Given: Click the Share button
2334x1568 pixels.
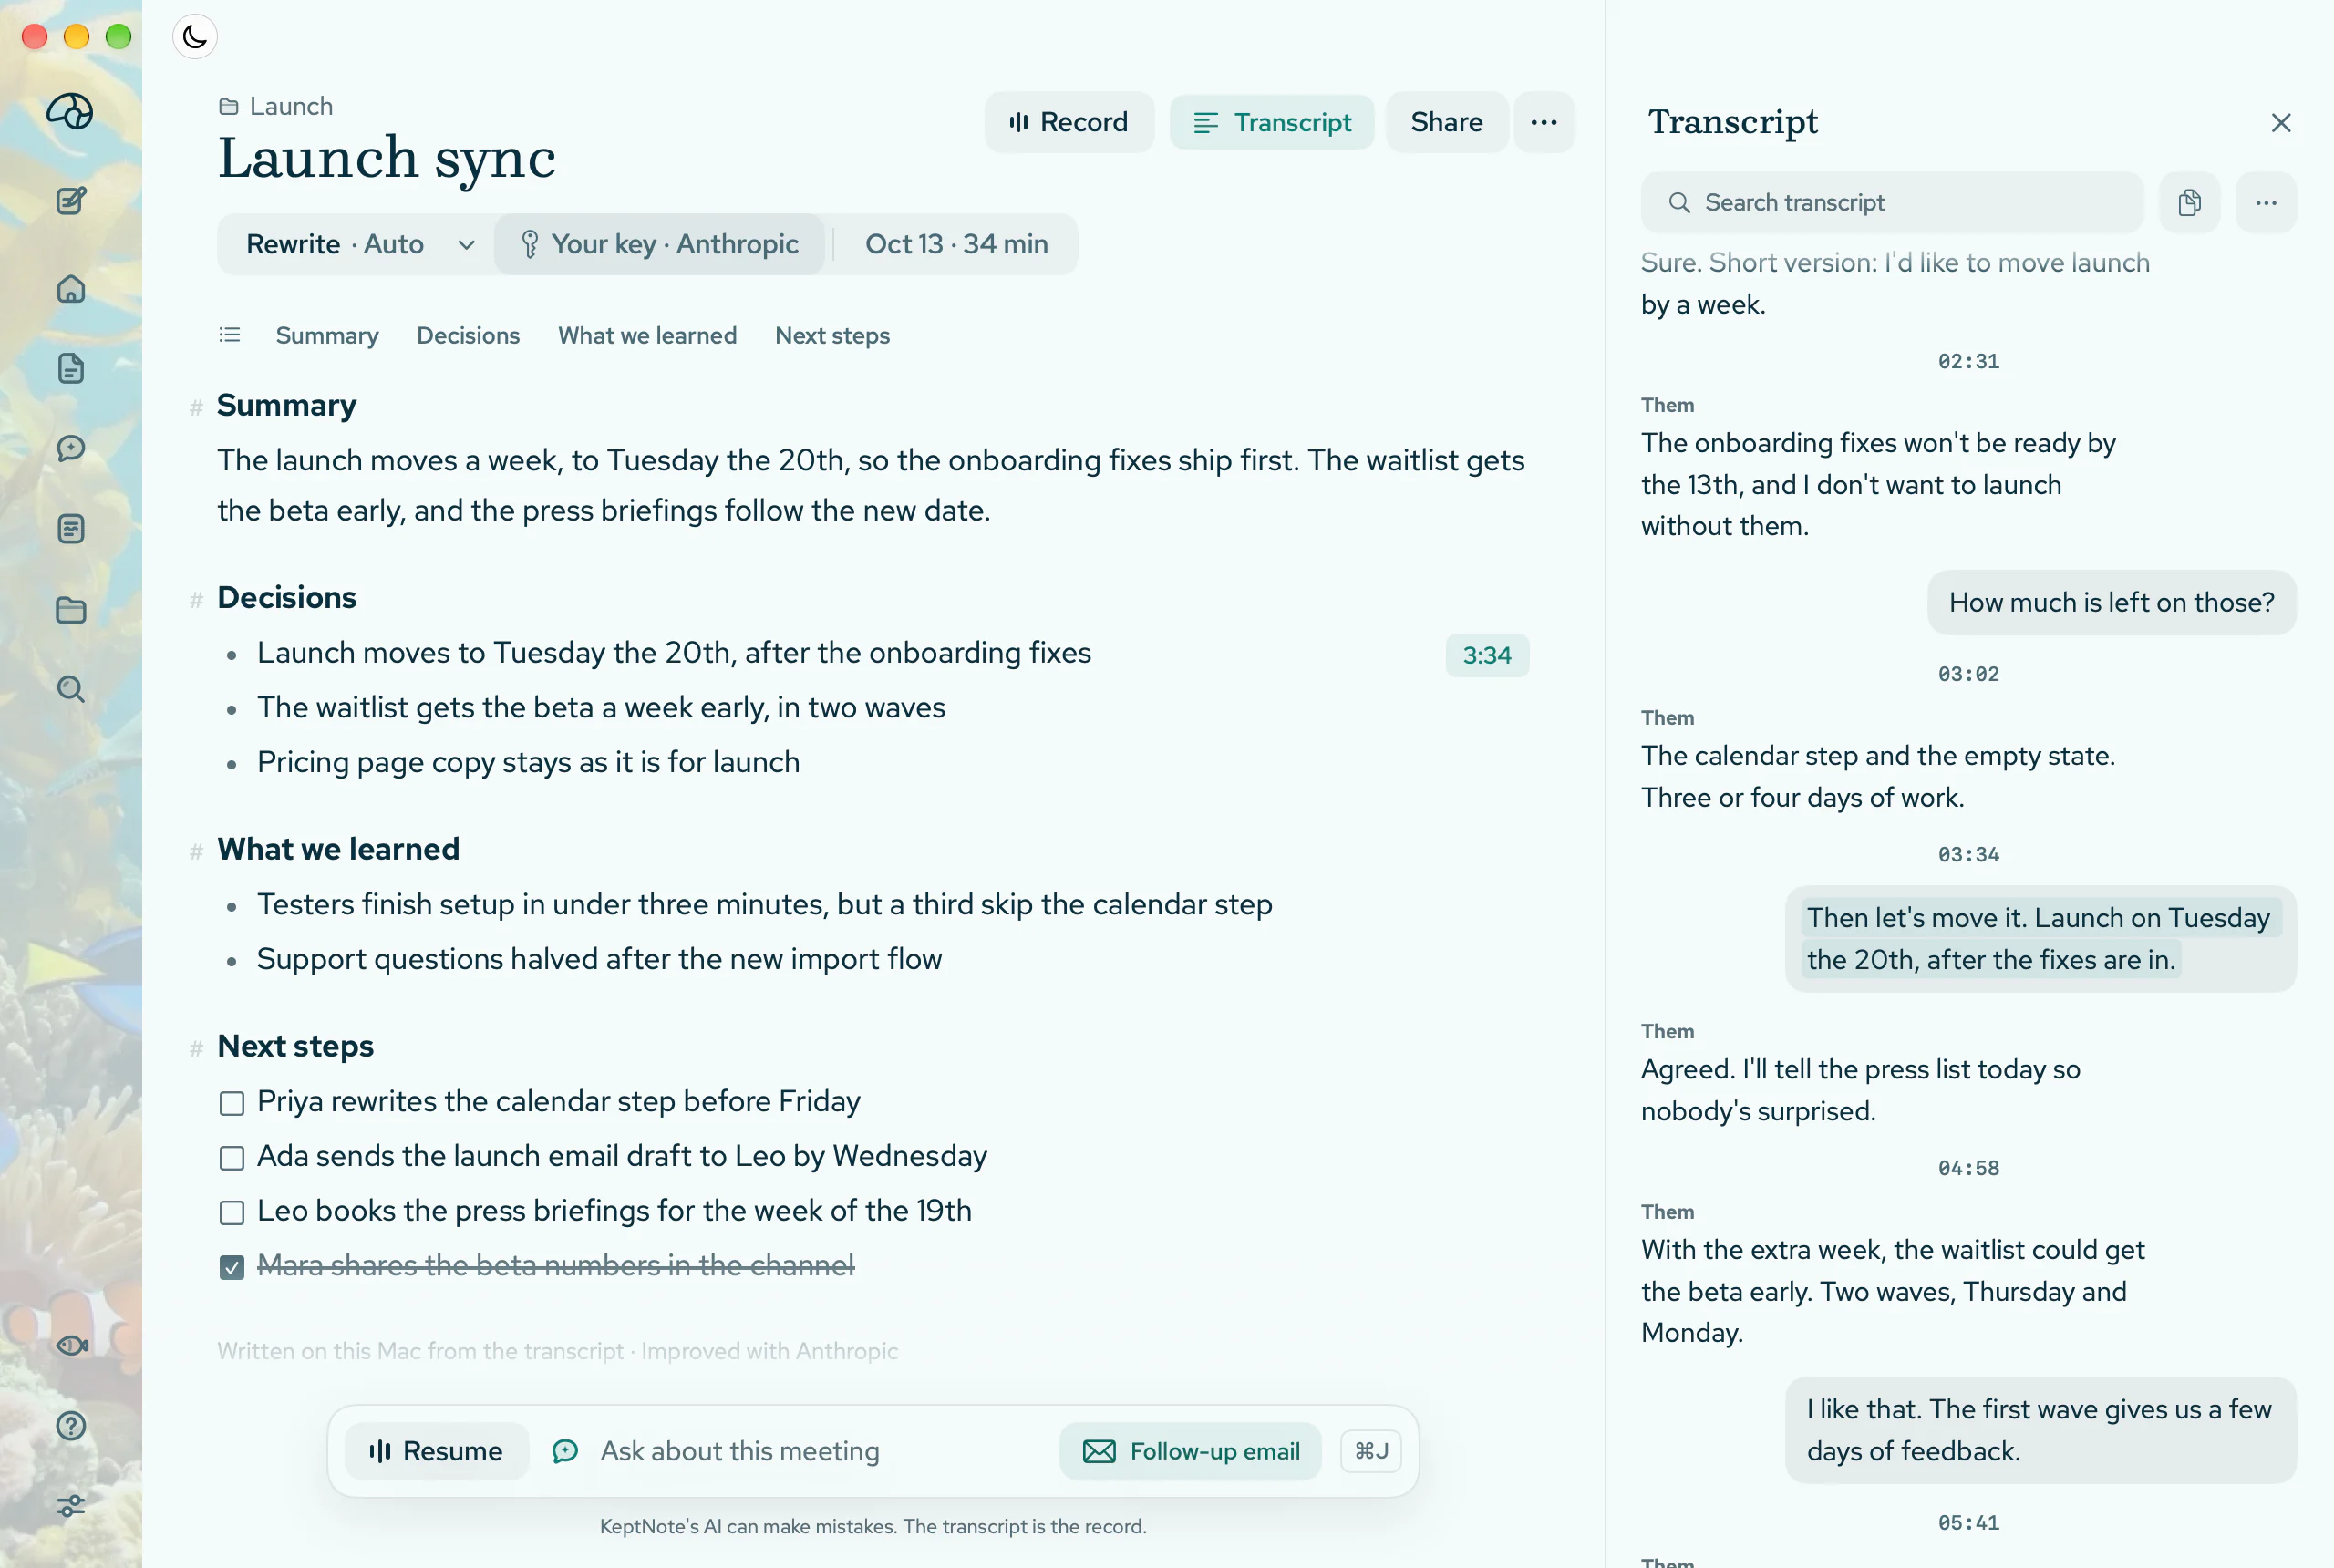Looking at the screenshot, I should 1446,122.
